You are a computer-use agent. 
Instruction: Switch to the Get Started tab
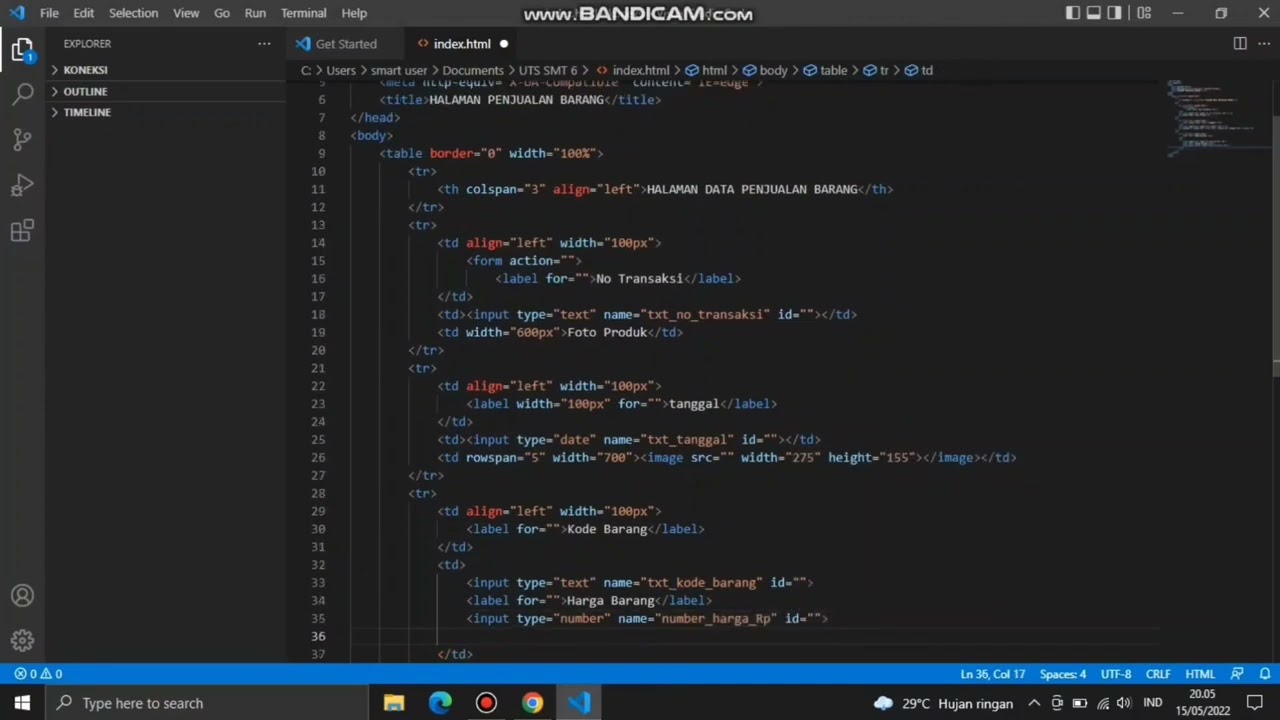click(346, 44)
